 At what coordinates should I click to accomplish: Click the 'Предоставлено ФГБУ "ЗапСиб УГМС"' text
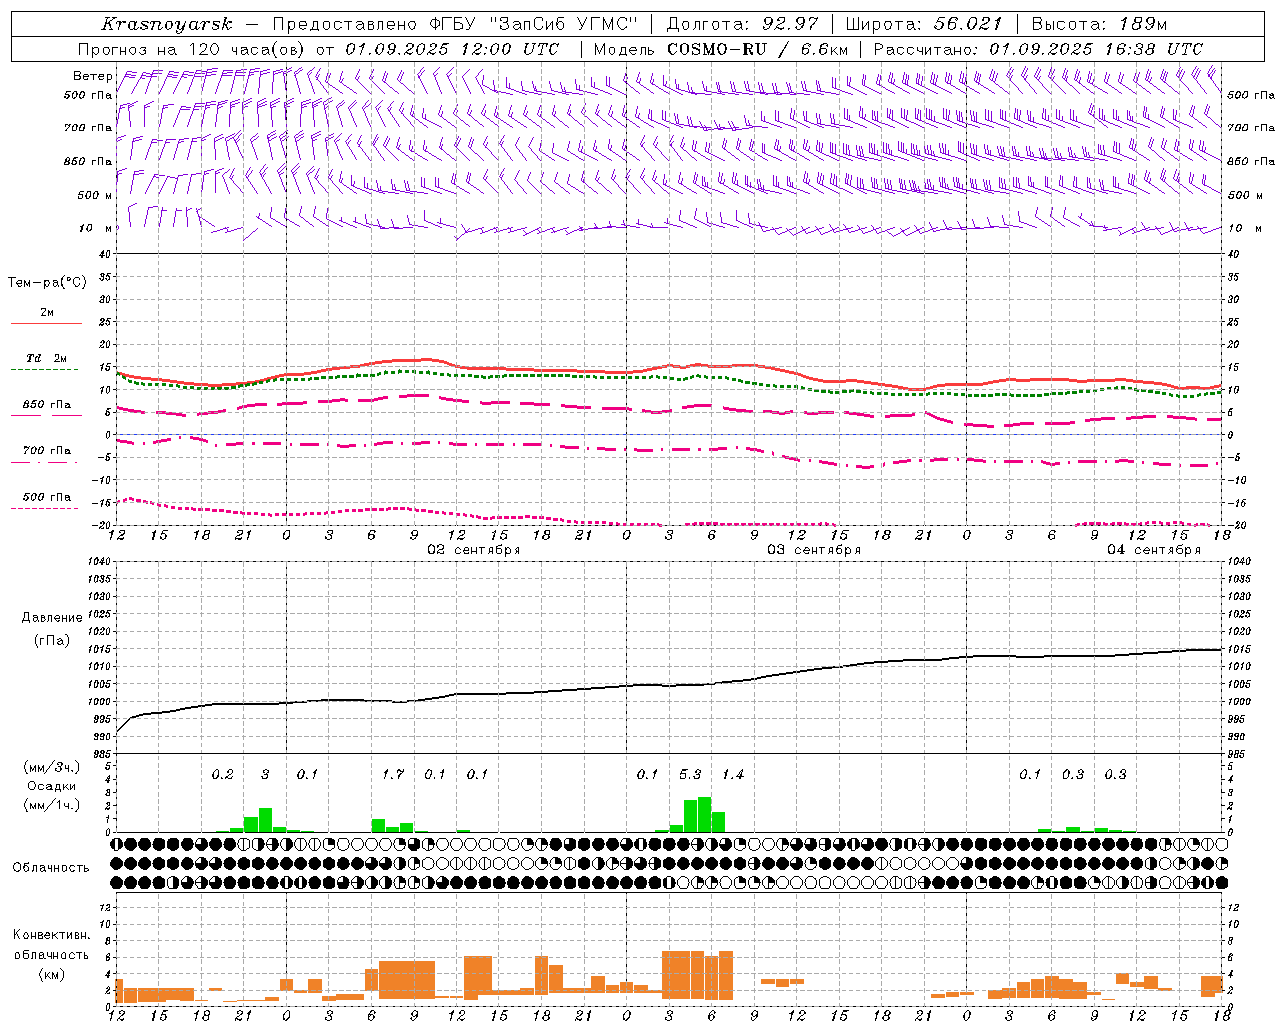click(455, 24)
